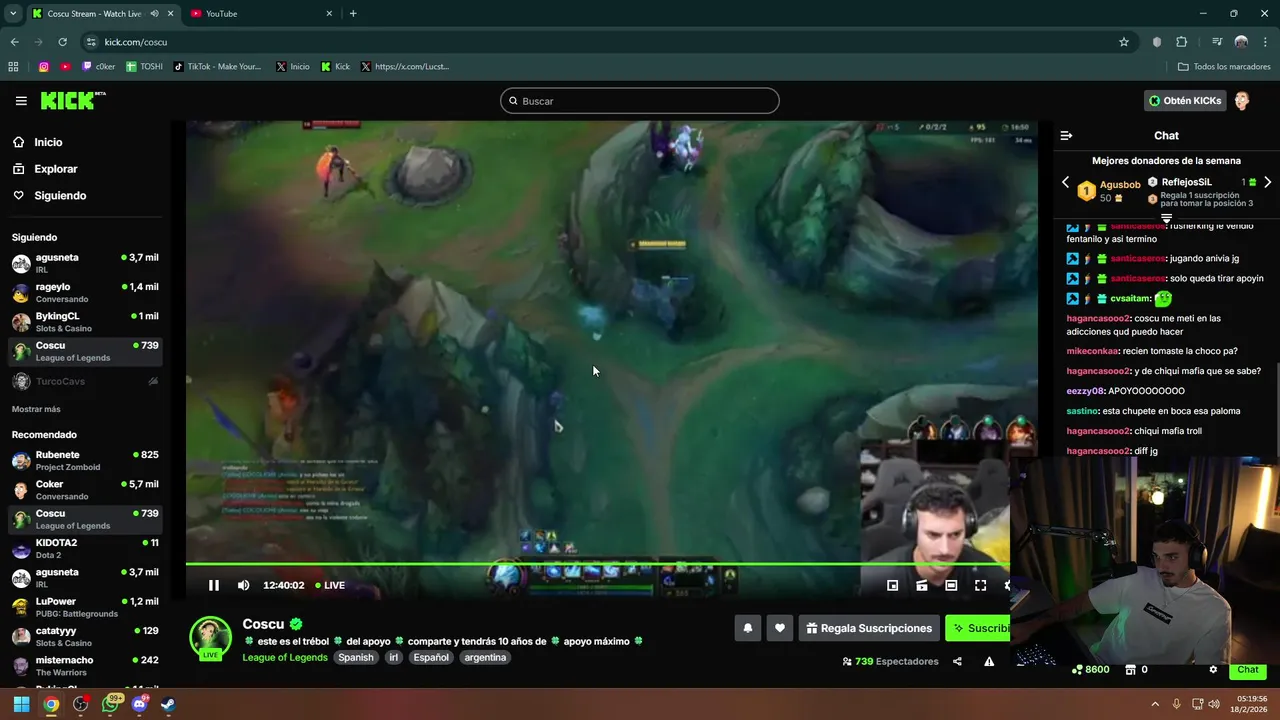The image size is (1280, 720).
Task: Open Todos los marcadores folder
Action: 1224,67
